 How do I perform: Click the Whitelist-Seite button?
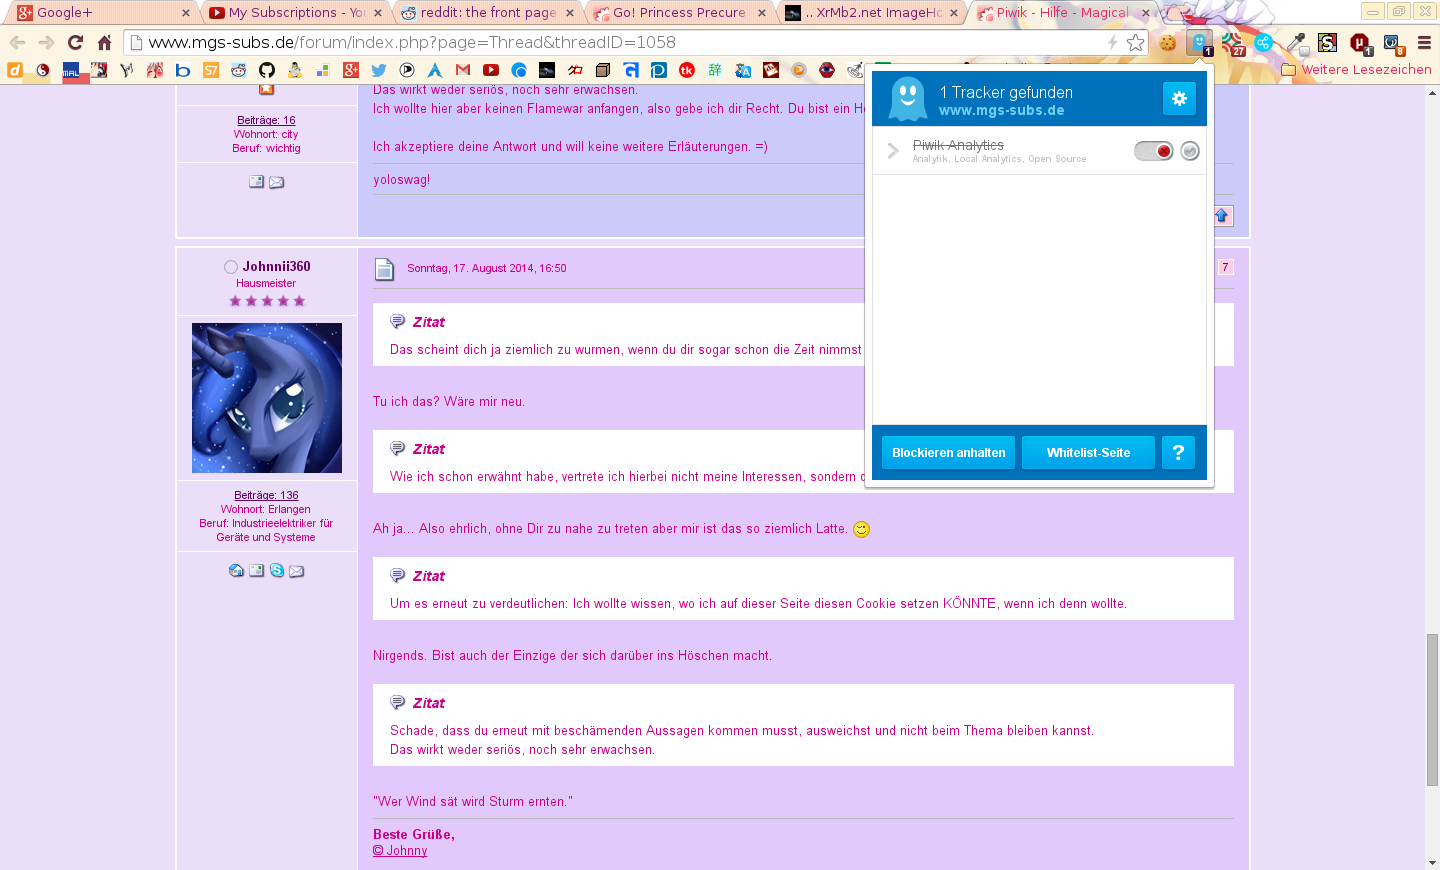(1088, 453)
